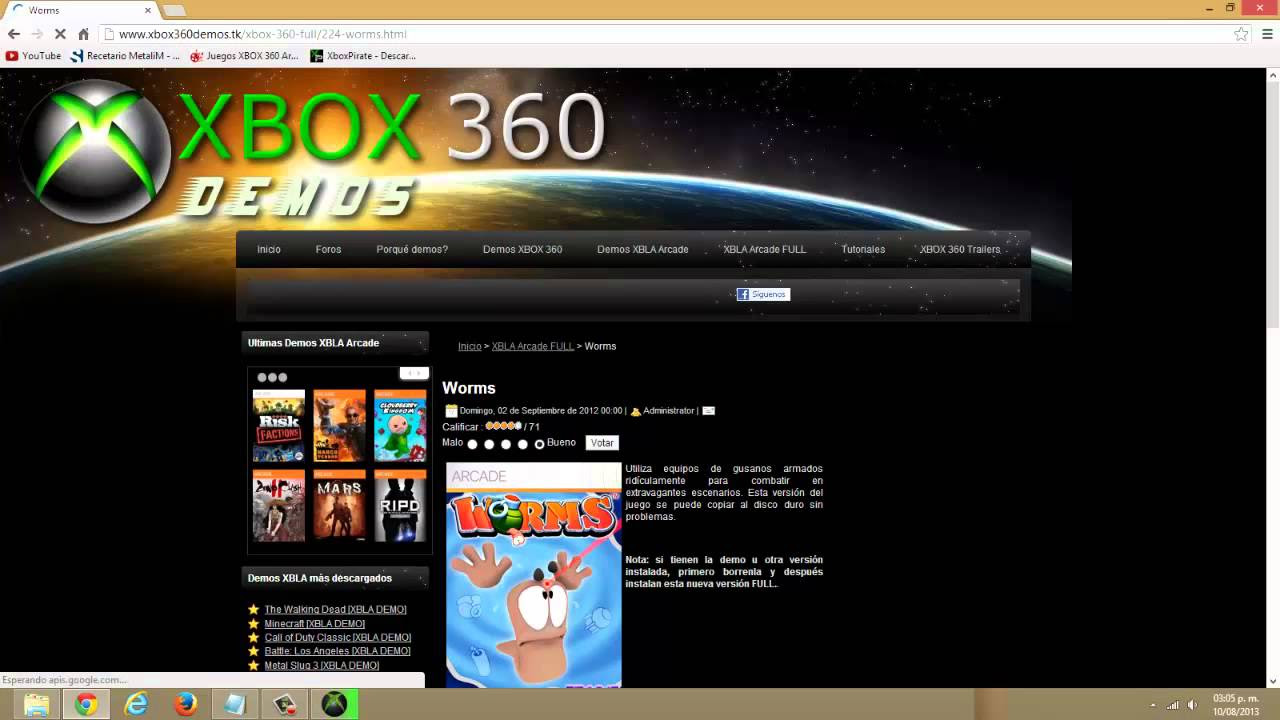Click the star icon beside The Walking Dead
The height and width of the screenshot is (720, 1280).
[x=253, y=609]
